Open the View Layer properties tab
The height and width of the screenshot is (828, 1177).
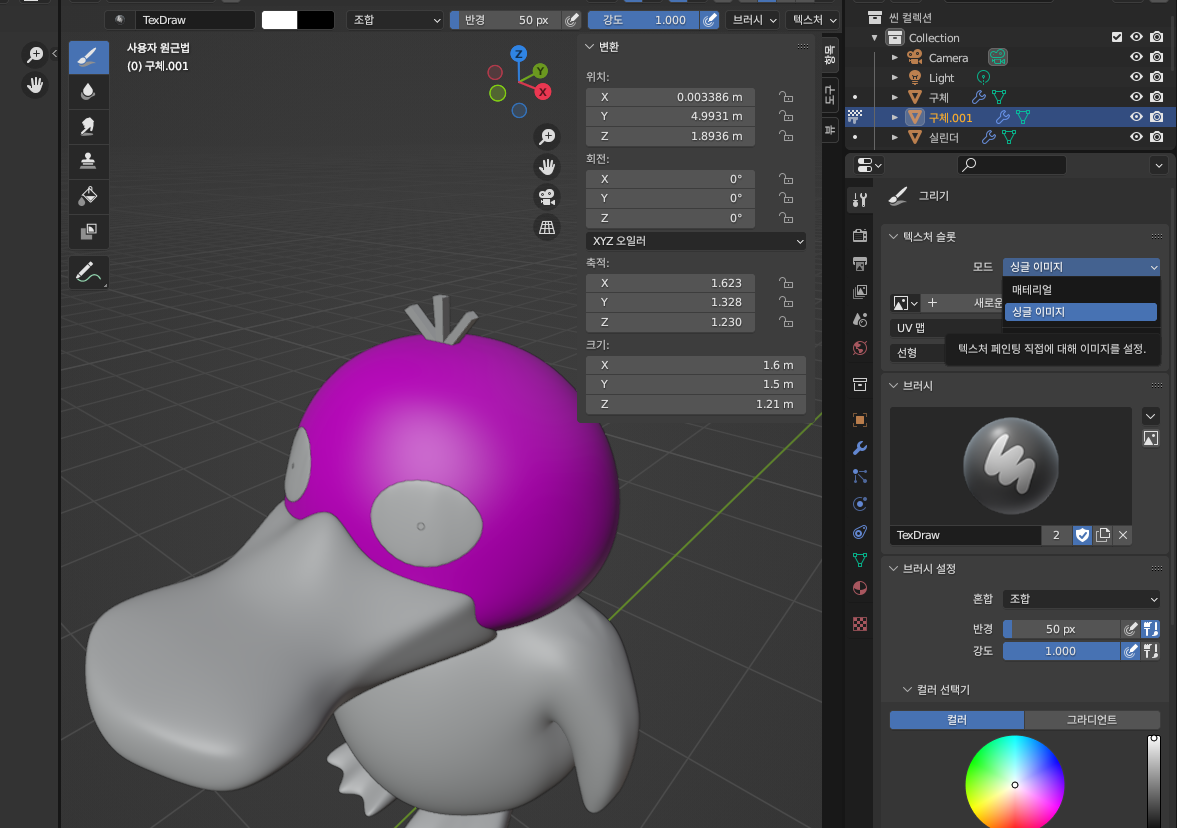coord(859,291)
